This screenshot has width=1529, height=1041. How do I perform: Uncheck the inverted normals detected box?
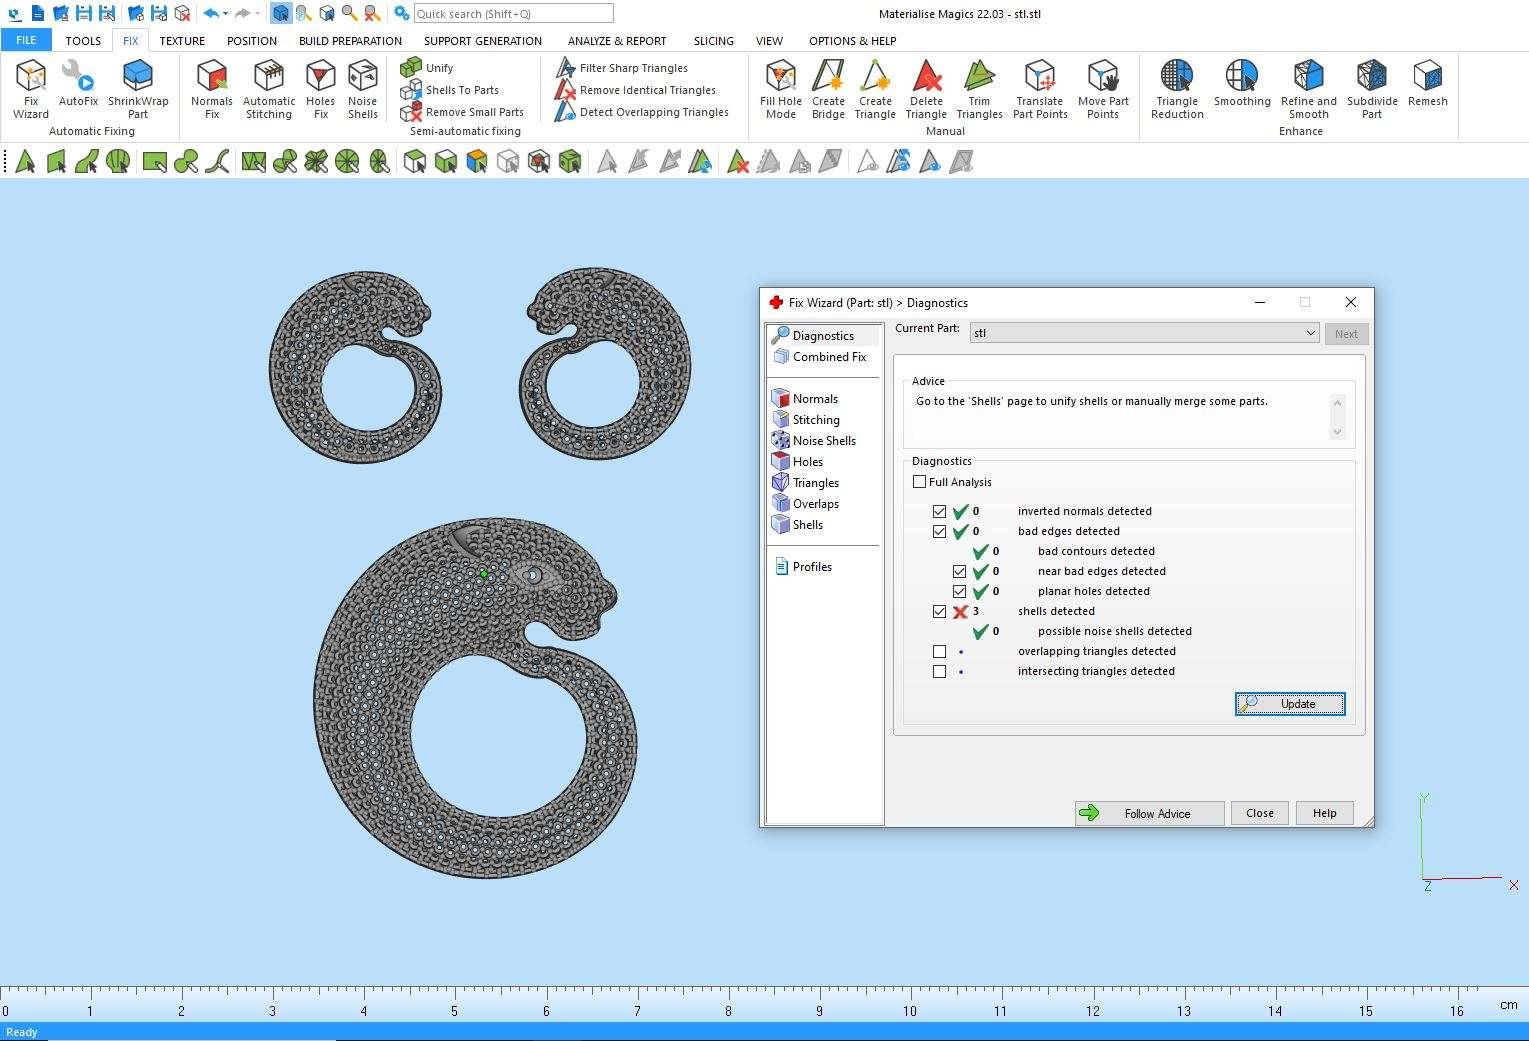939,511
